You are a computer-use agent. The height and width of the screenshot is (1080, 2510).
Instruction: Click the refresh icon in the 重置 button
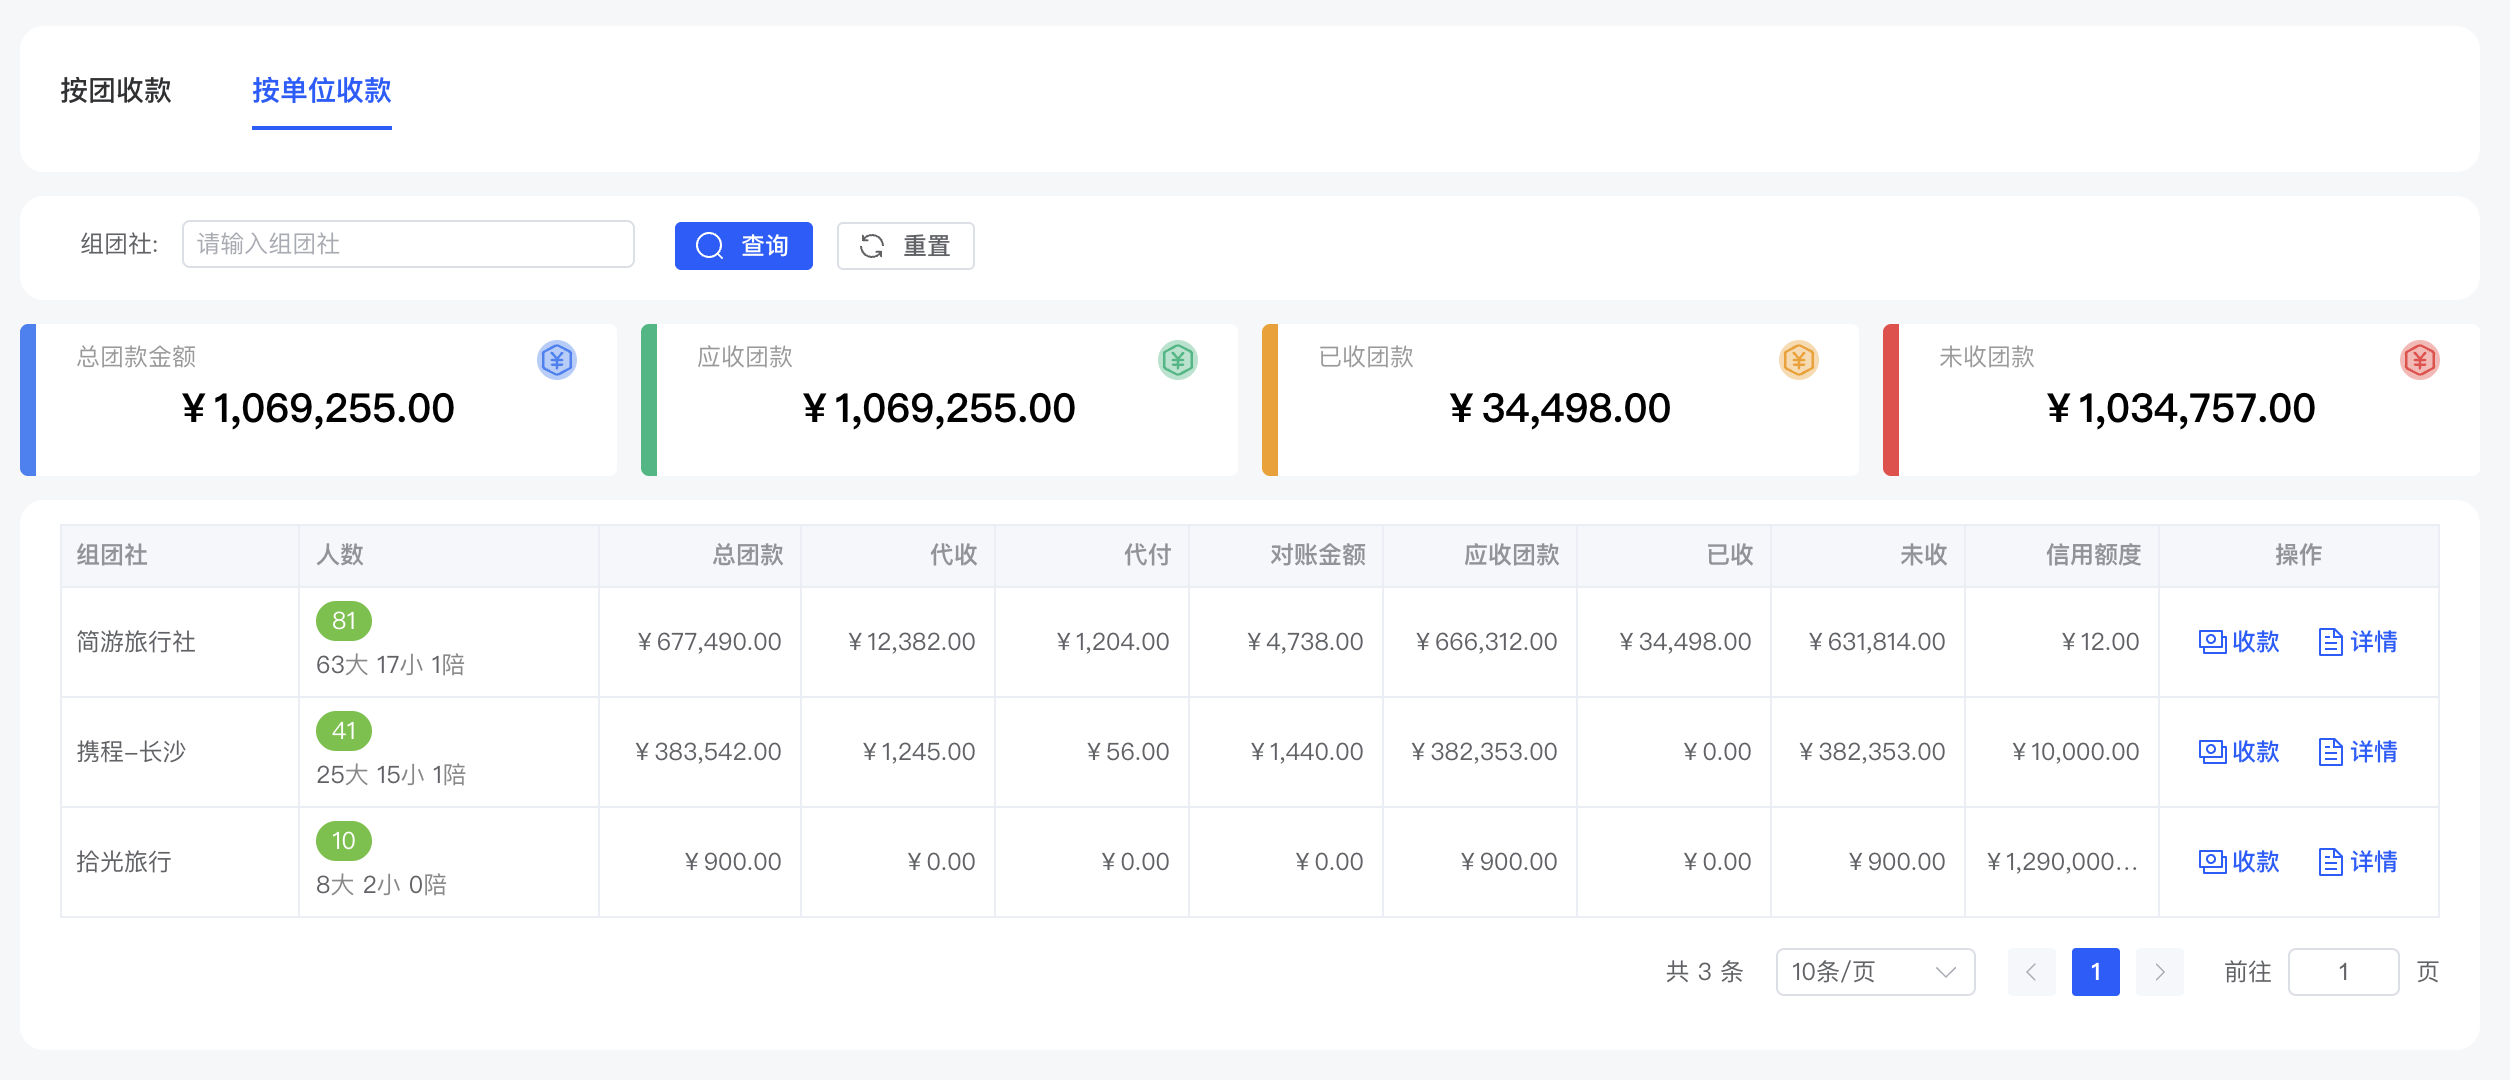coord(871,245)
